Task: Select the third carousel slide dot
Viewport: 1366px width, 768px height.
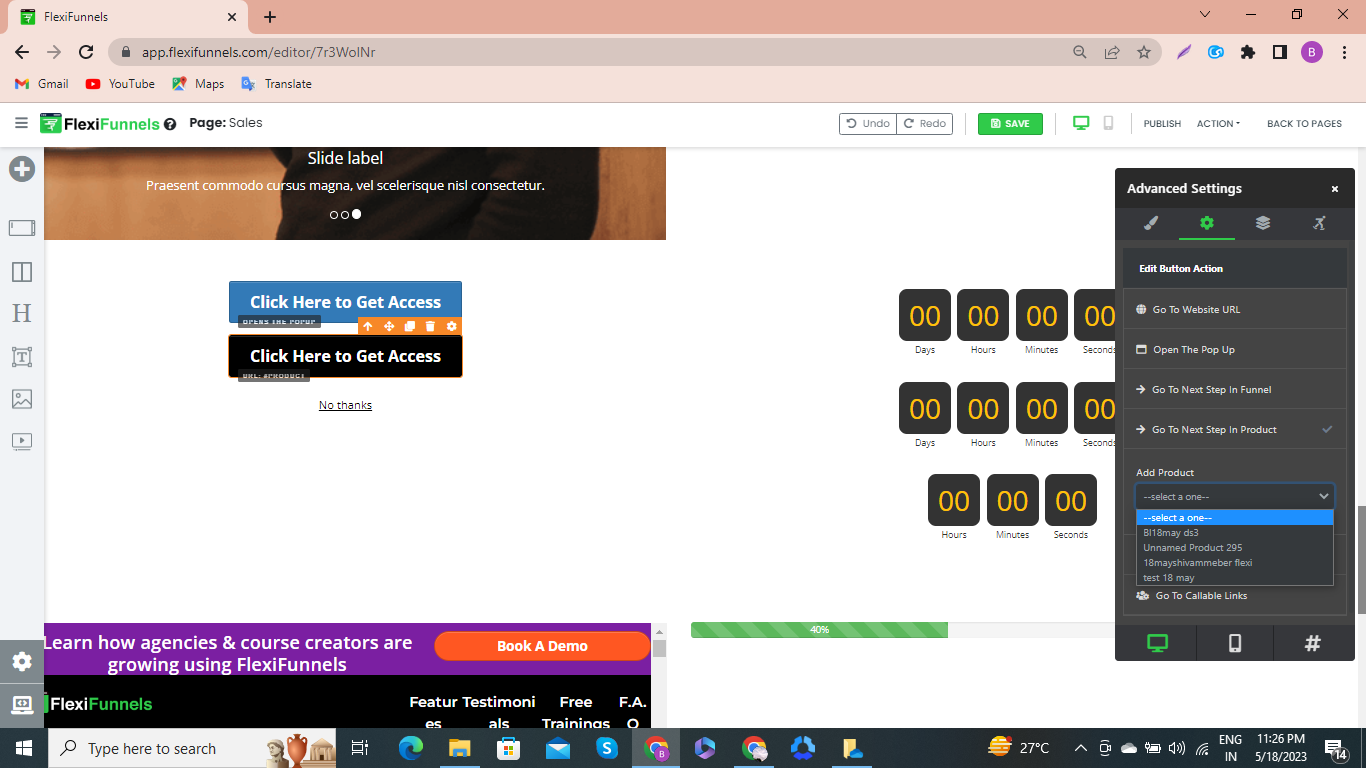Action: click(356, 214)
